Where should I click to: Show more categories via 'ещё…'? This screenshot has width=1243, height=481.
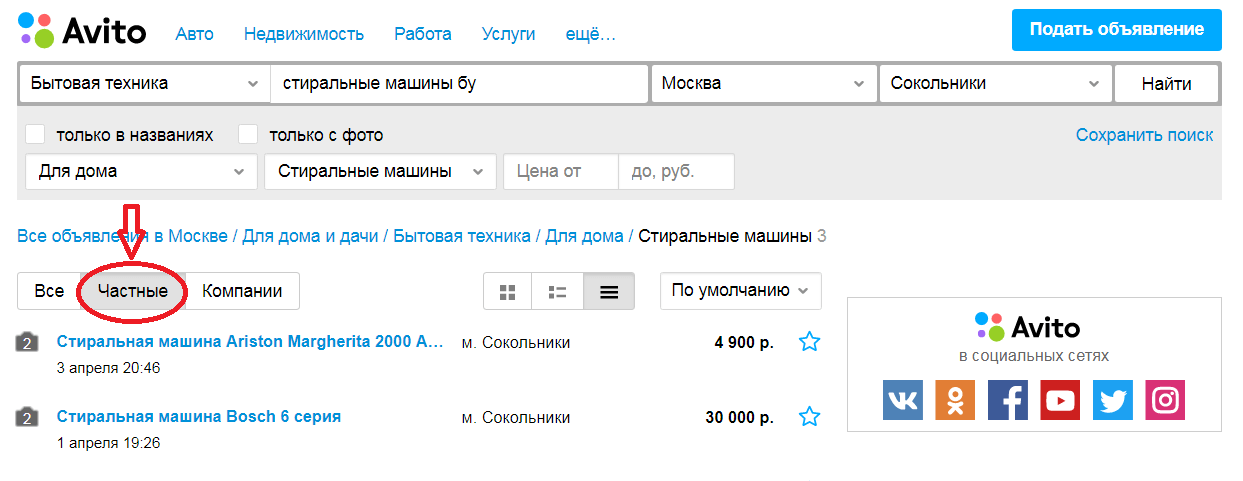click(x=591, y=34)
